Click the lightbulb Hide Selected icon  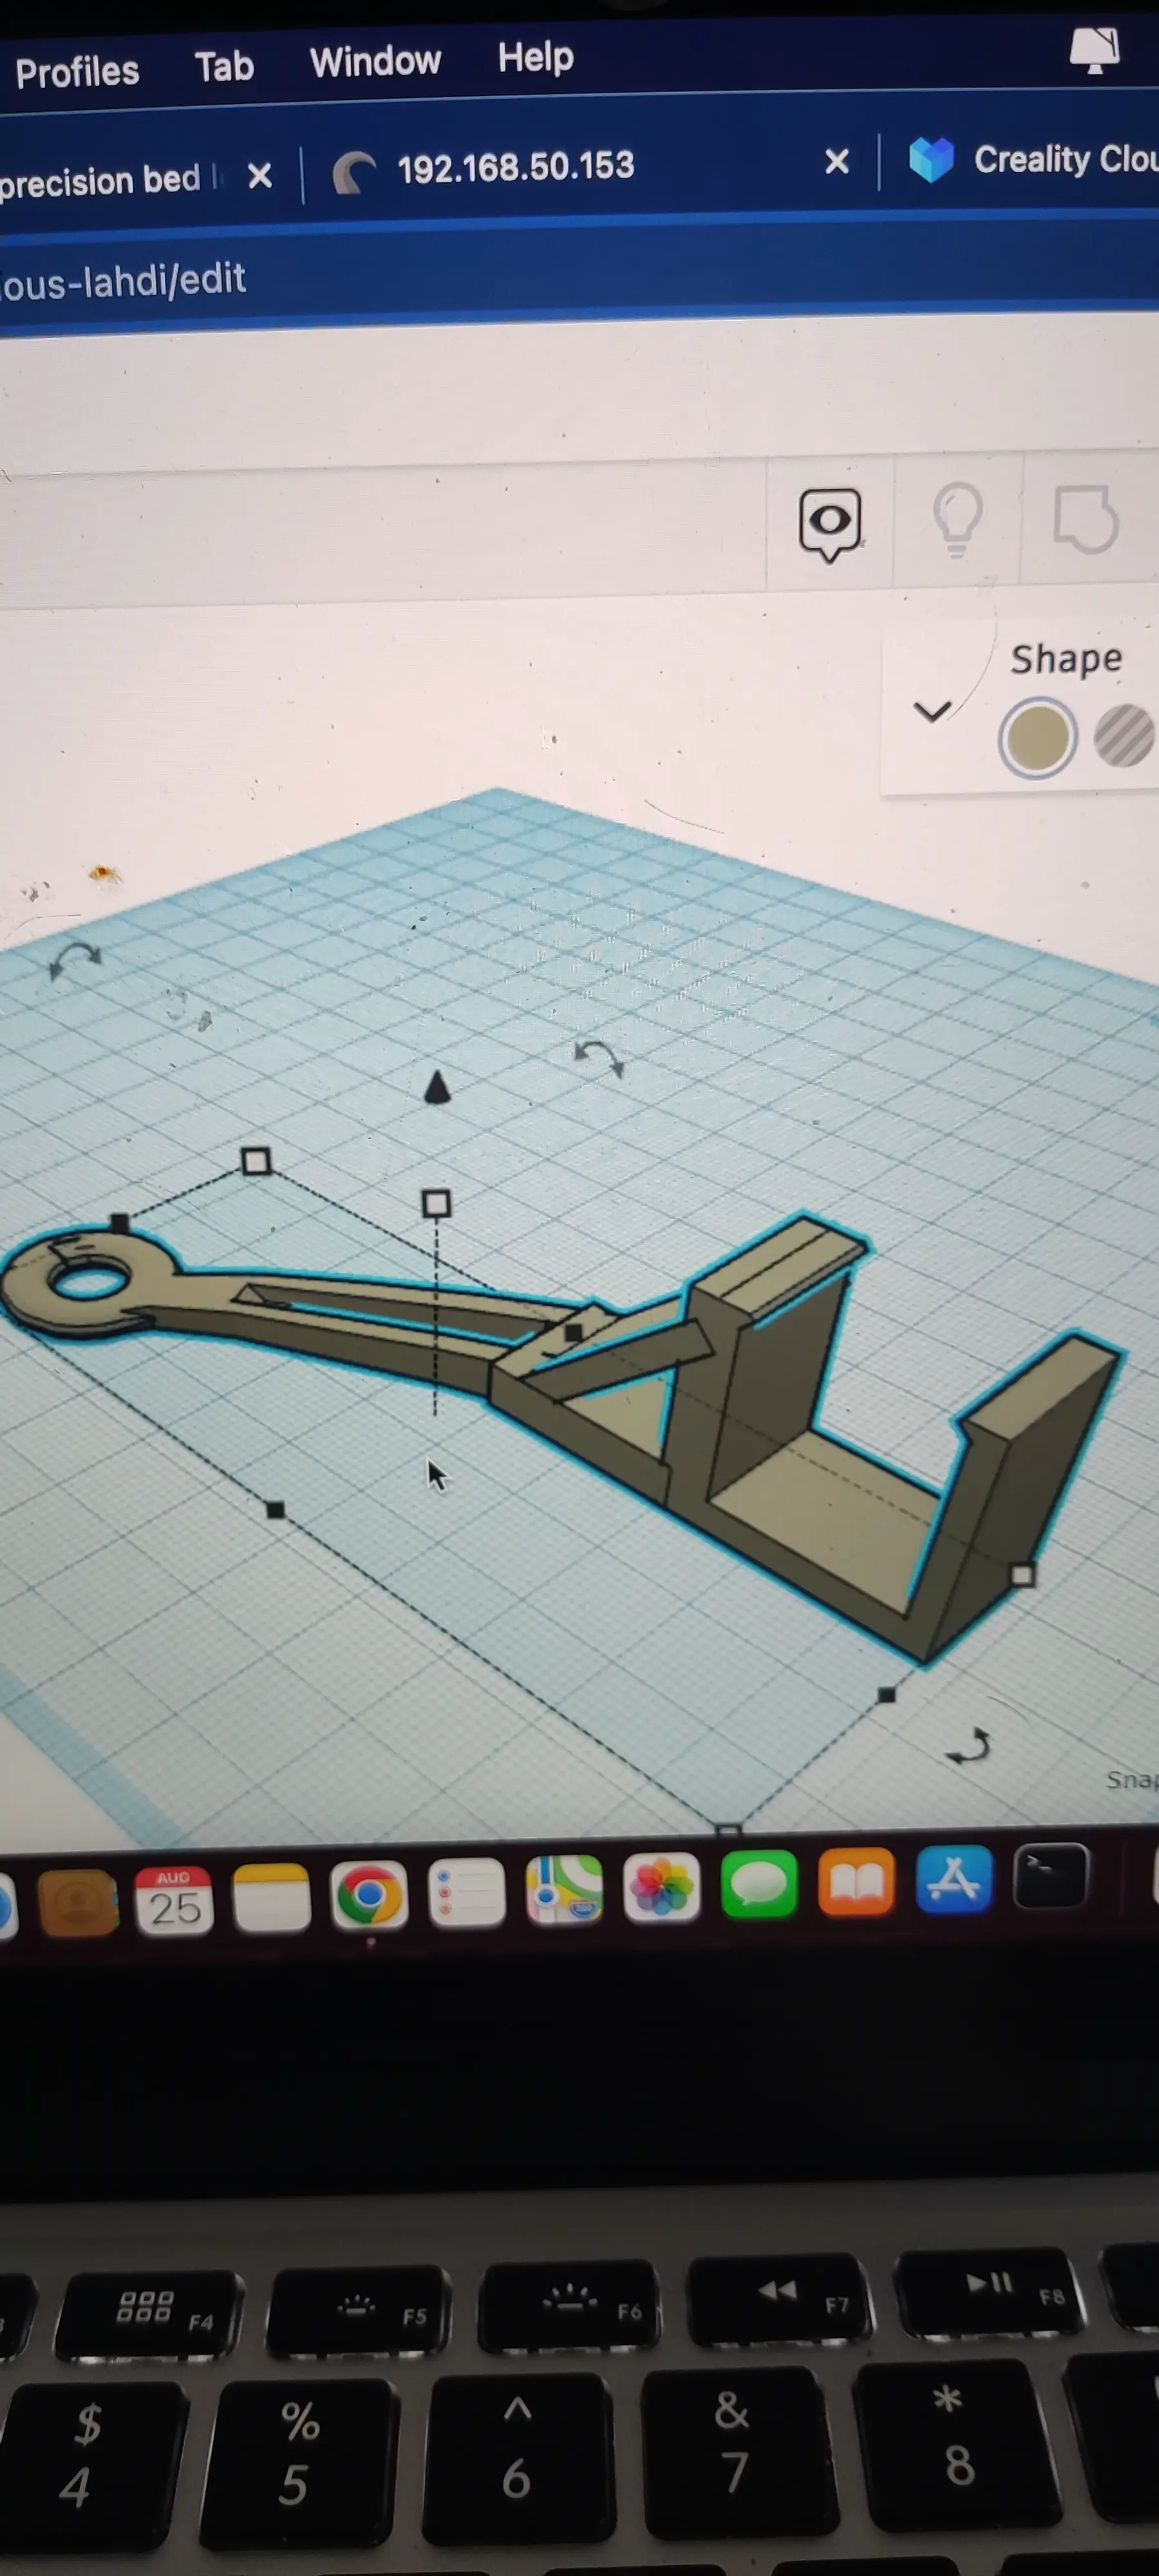(957, 519)
